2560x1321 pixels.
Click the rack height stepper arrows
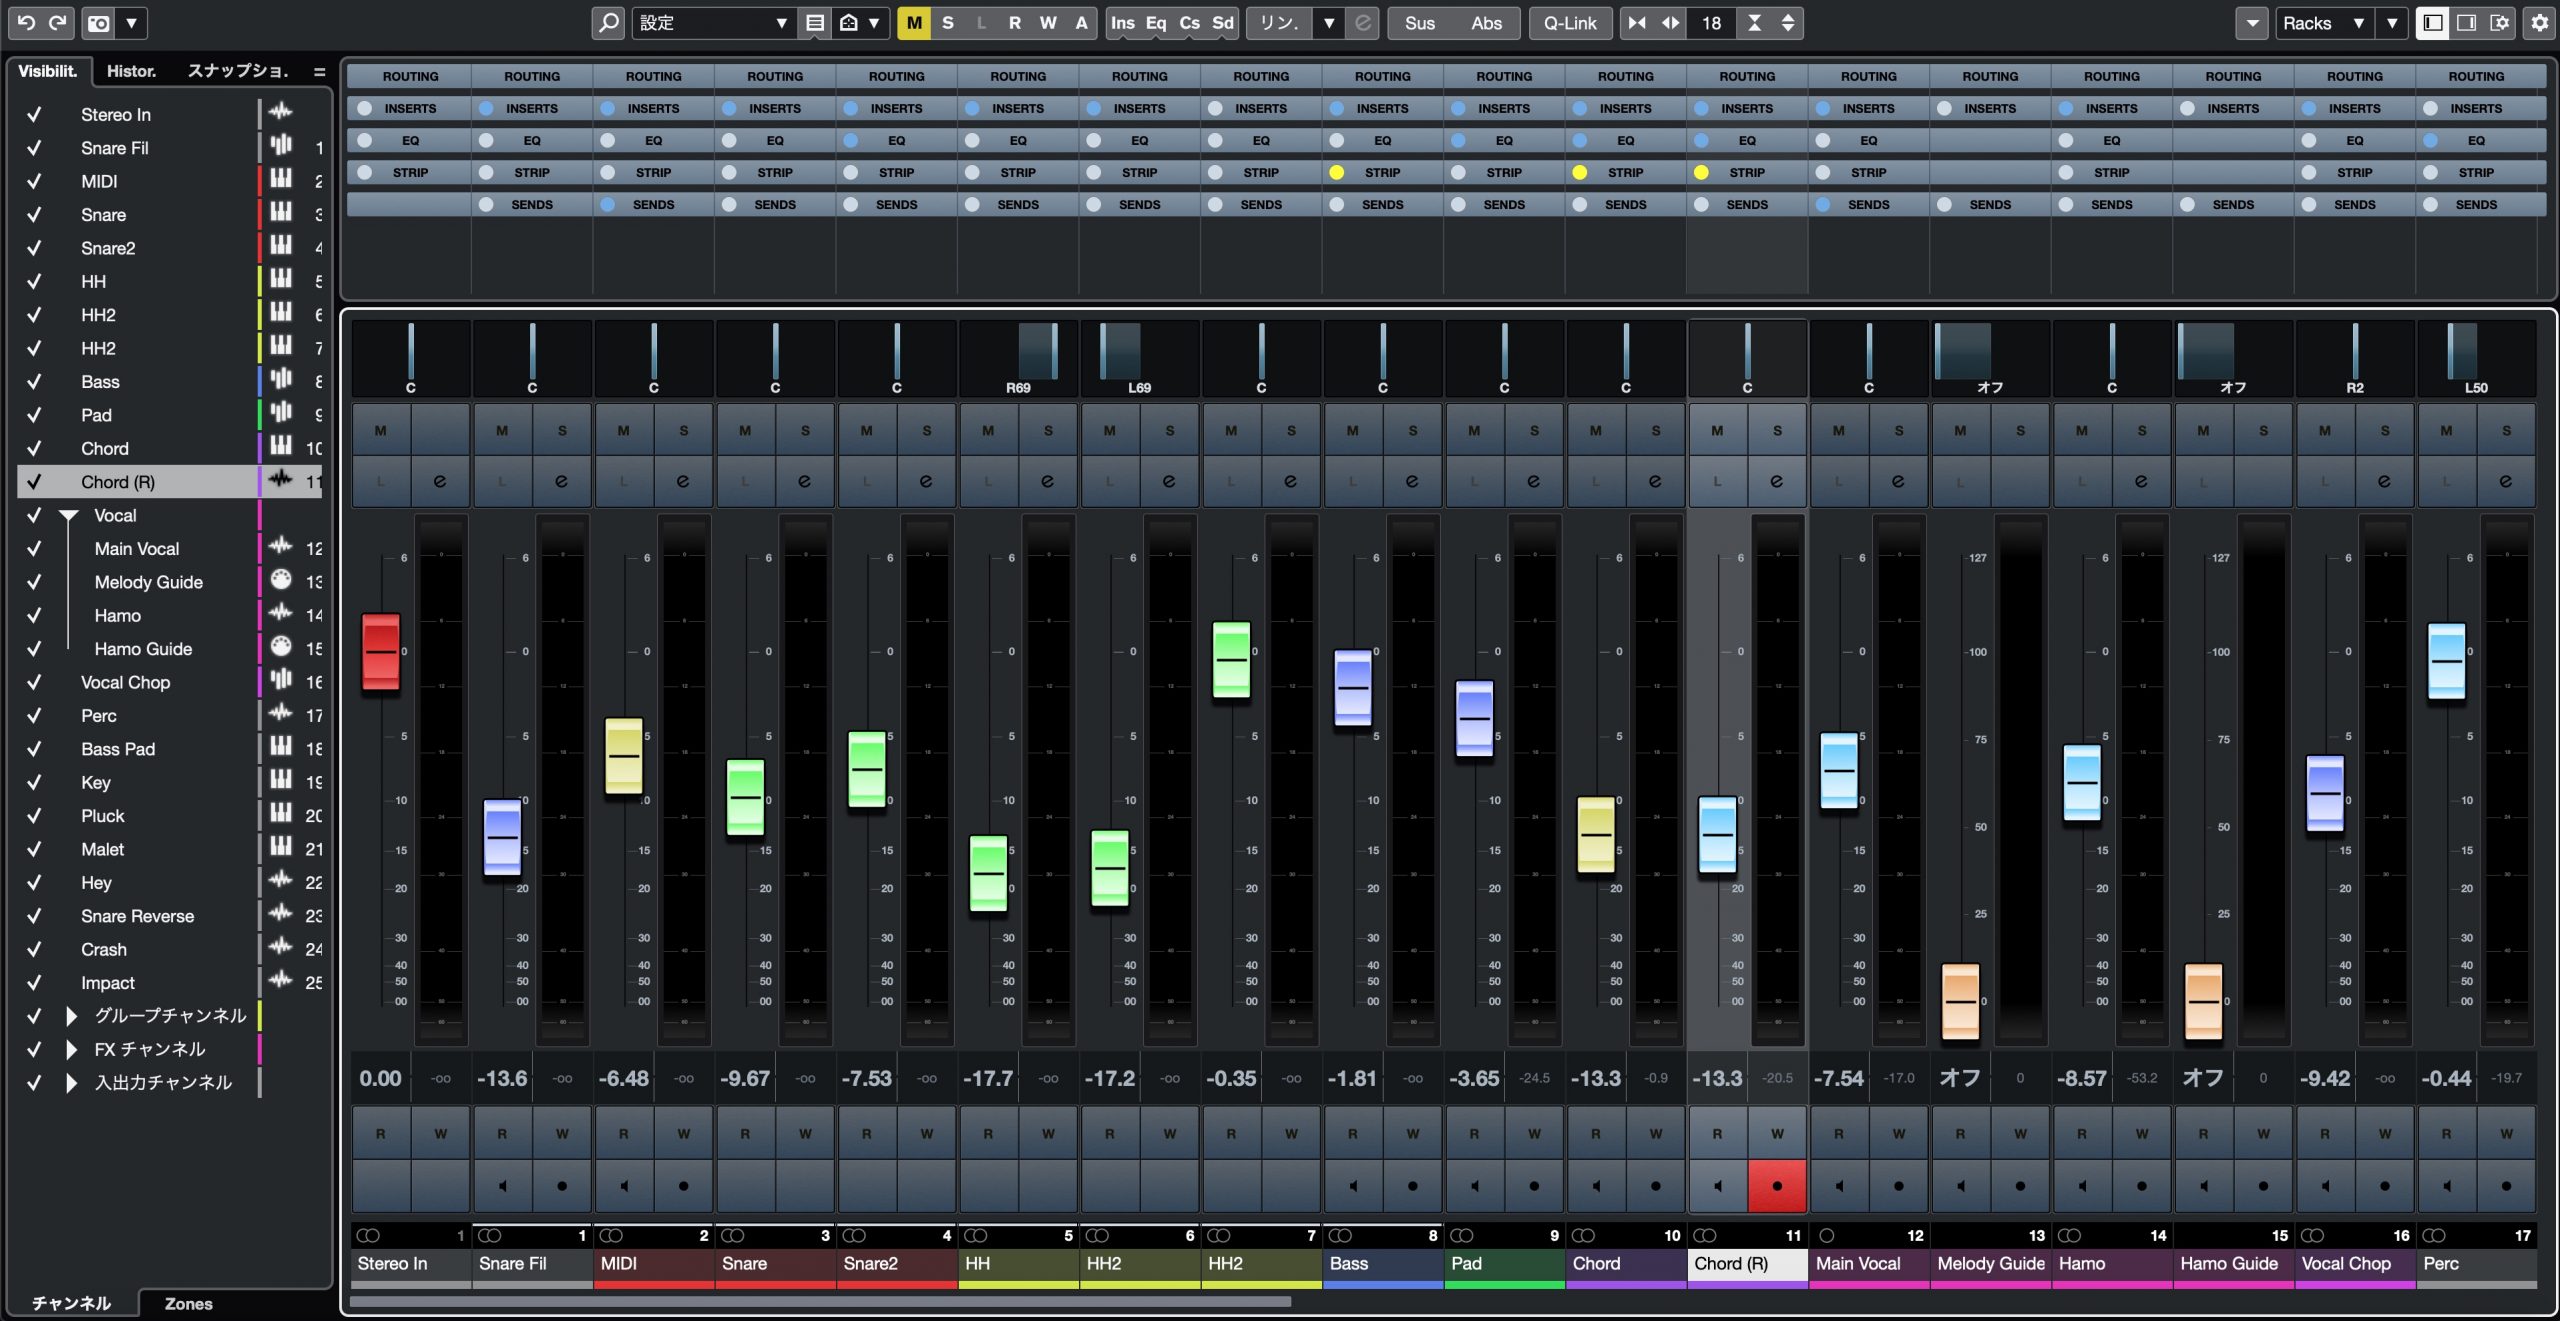click(x=1788, y=22)
